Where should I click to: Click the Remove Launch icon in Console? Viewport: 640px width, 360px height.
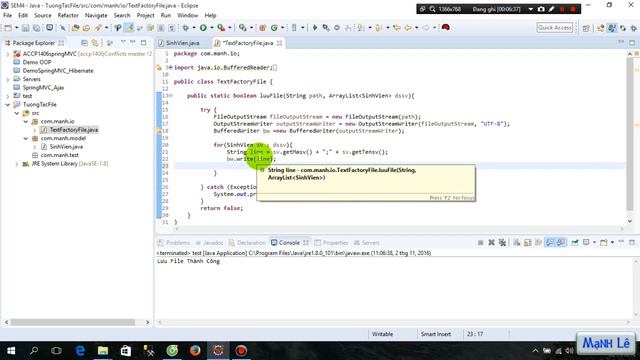click(491, 242)
